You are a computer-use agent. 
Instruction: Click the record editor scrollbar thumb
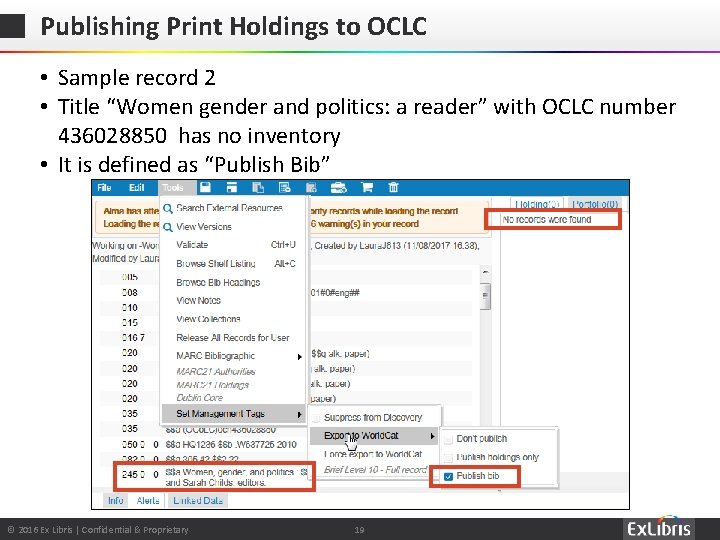click(485, 296)
